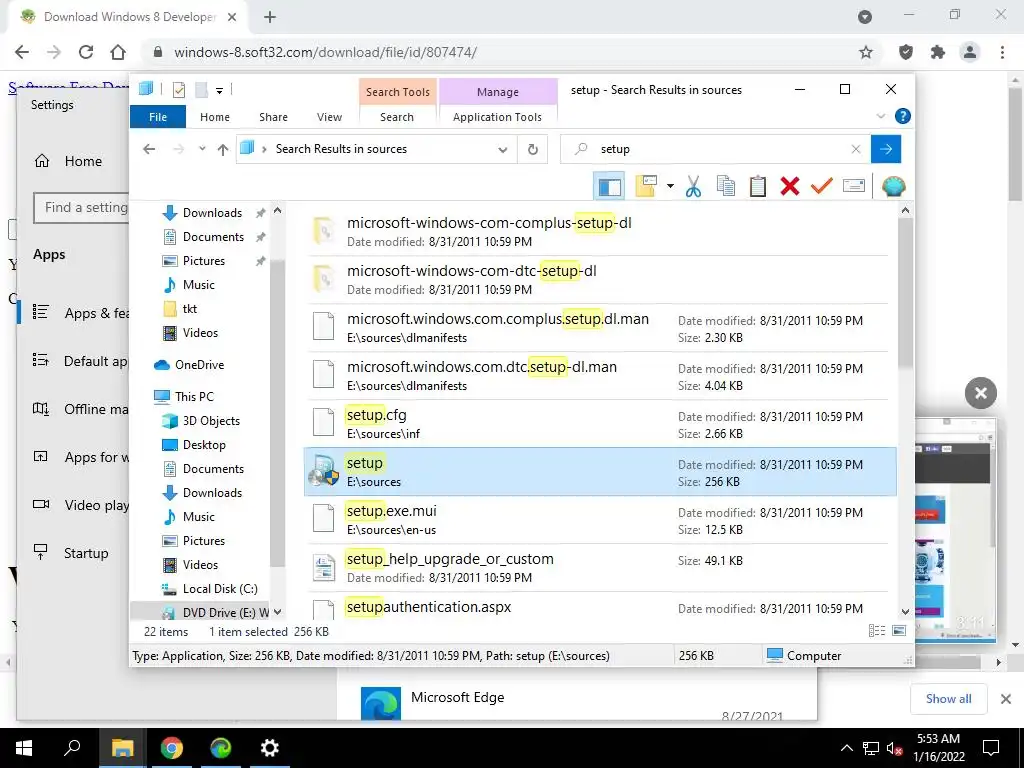The image size is (1024, 768).
Task: Toggle the navigation pane layout icon
Action: (609, 186)
